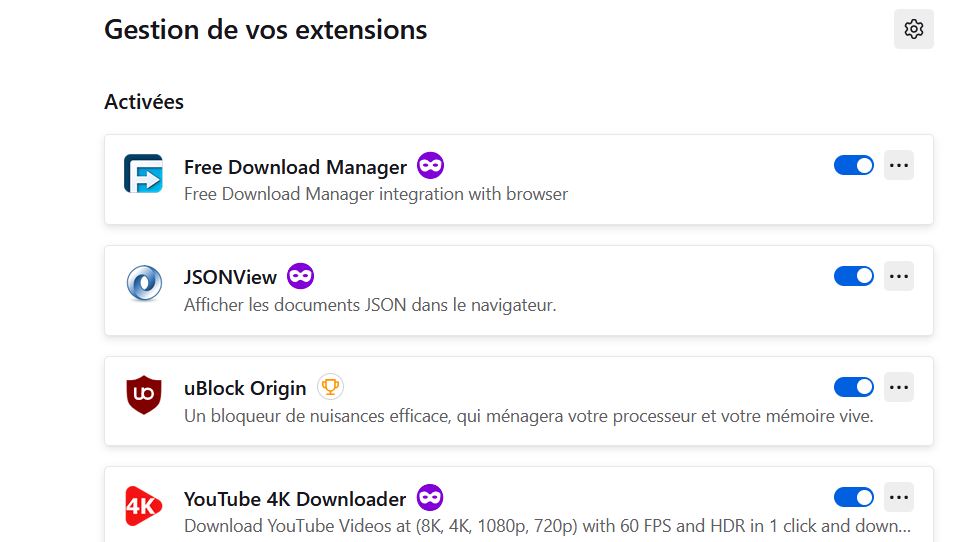Click the private browsing badge beside JSONView
Image resolution: width=978 pixels, height=542 pixels.
300,276
